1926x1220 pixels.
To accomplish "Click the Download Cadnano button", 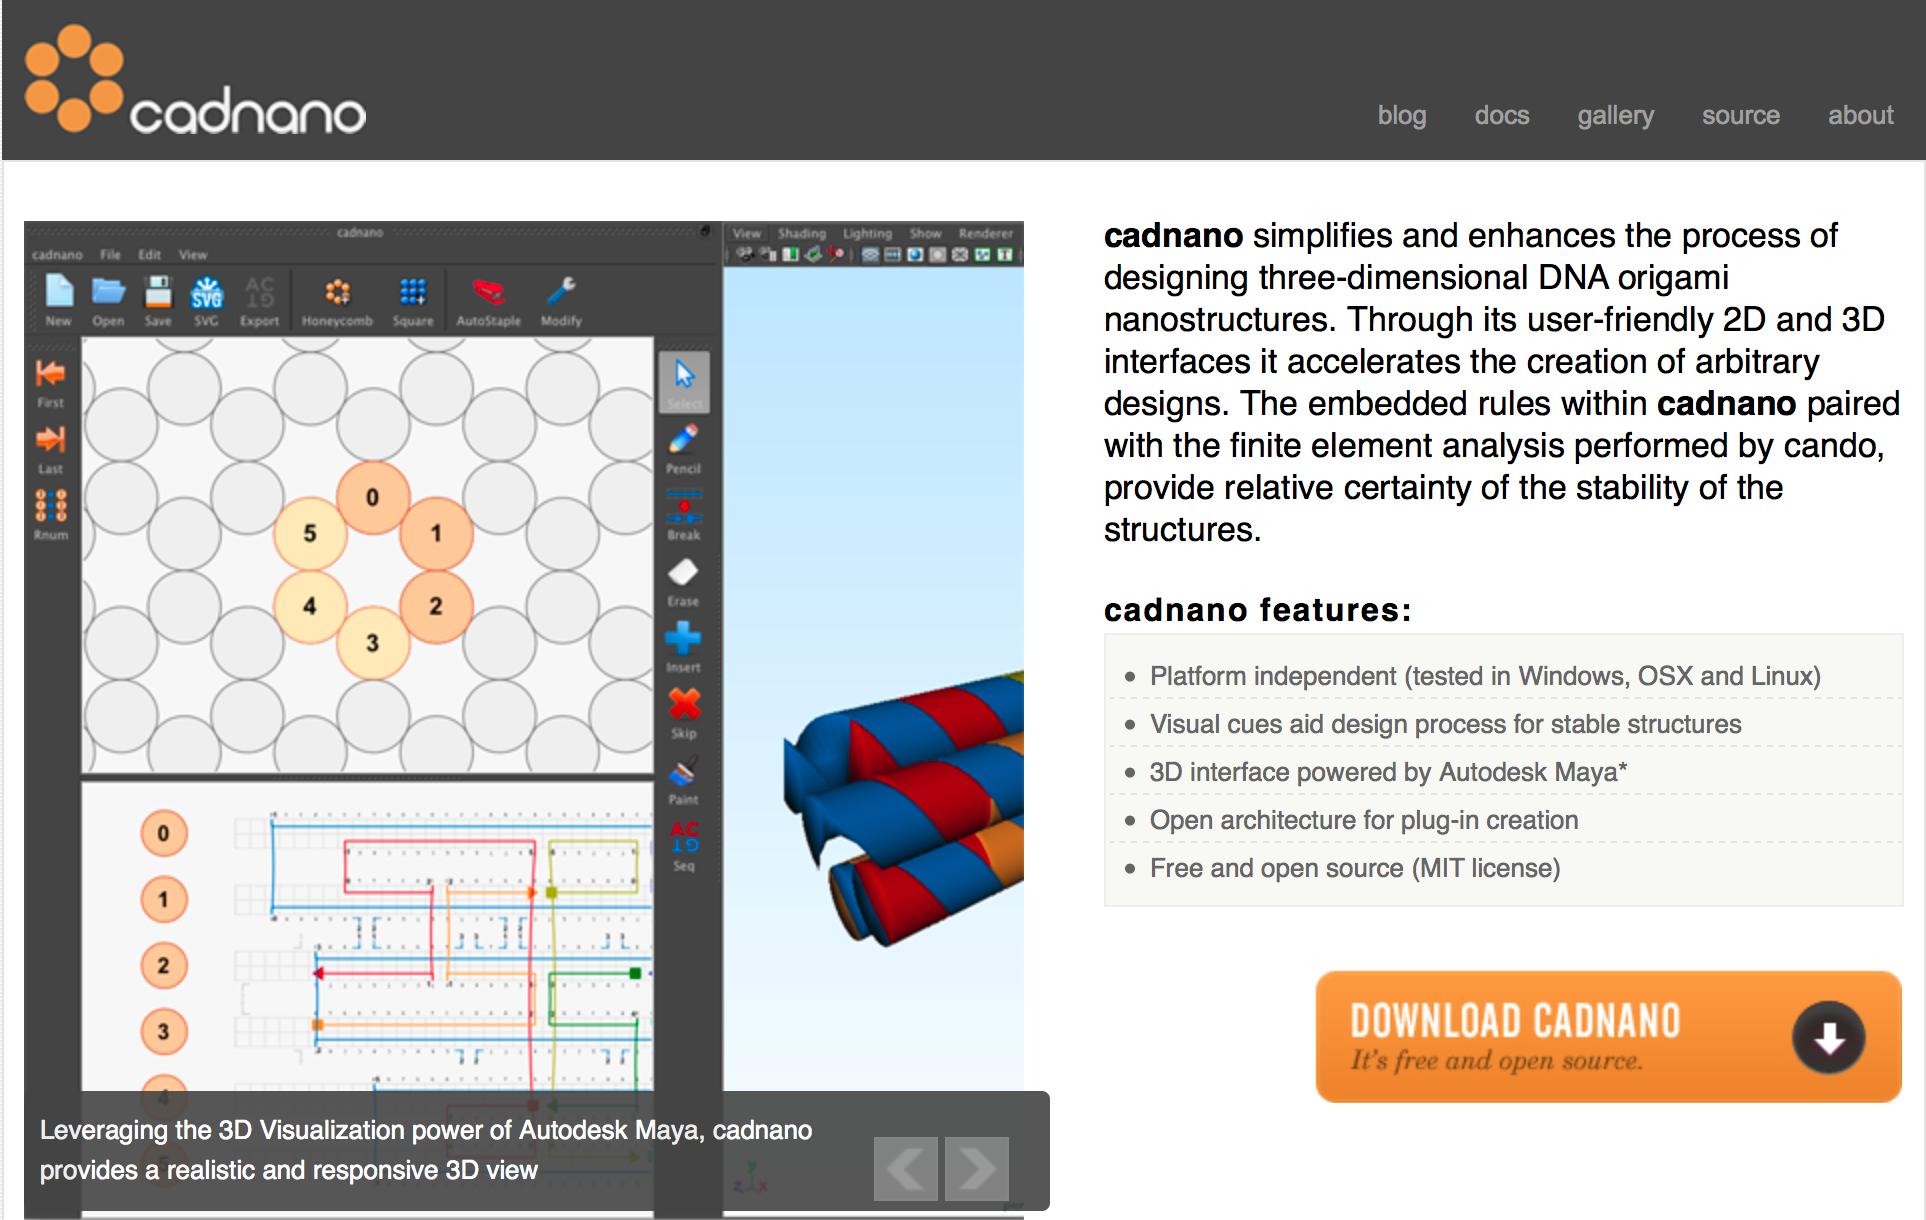I will [1607, 1037].
